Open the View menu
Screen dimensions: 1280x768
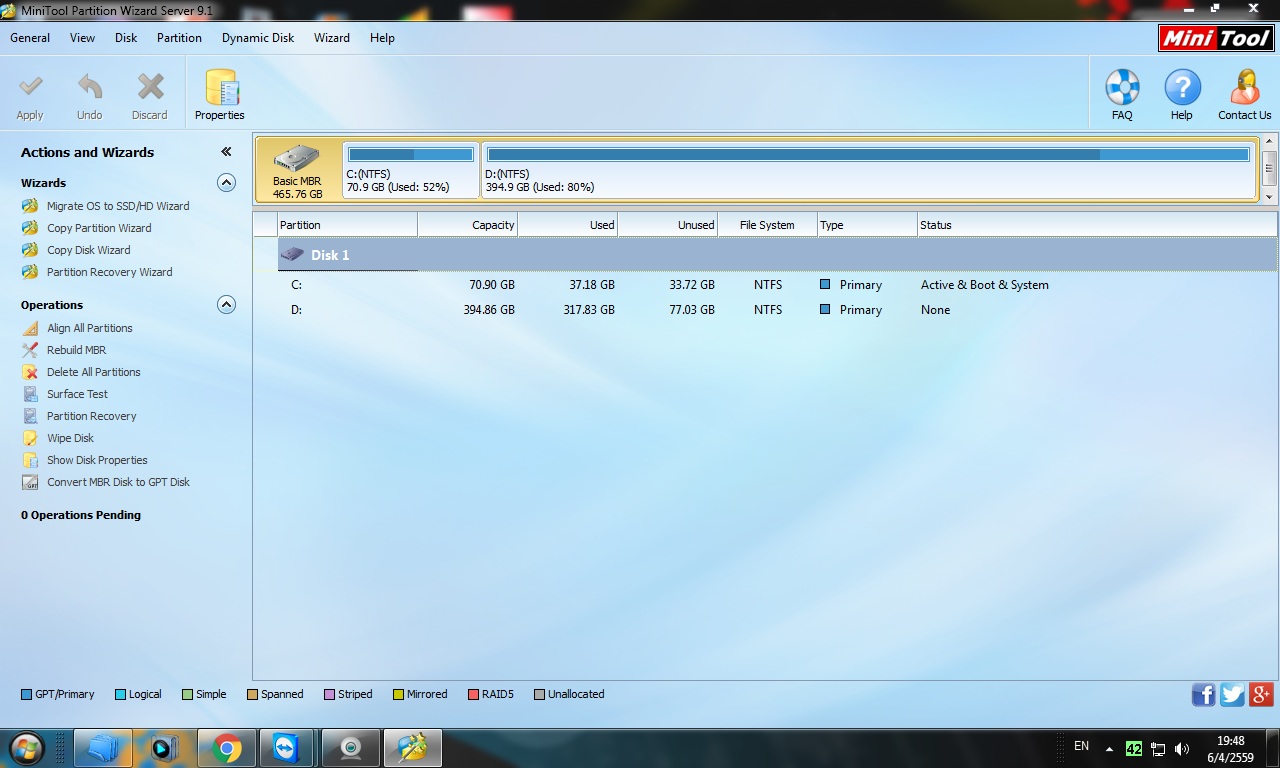(x=83, y=38)
